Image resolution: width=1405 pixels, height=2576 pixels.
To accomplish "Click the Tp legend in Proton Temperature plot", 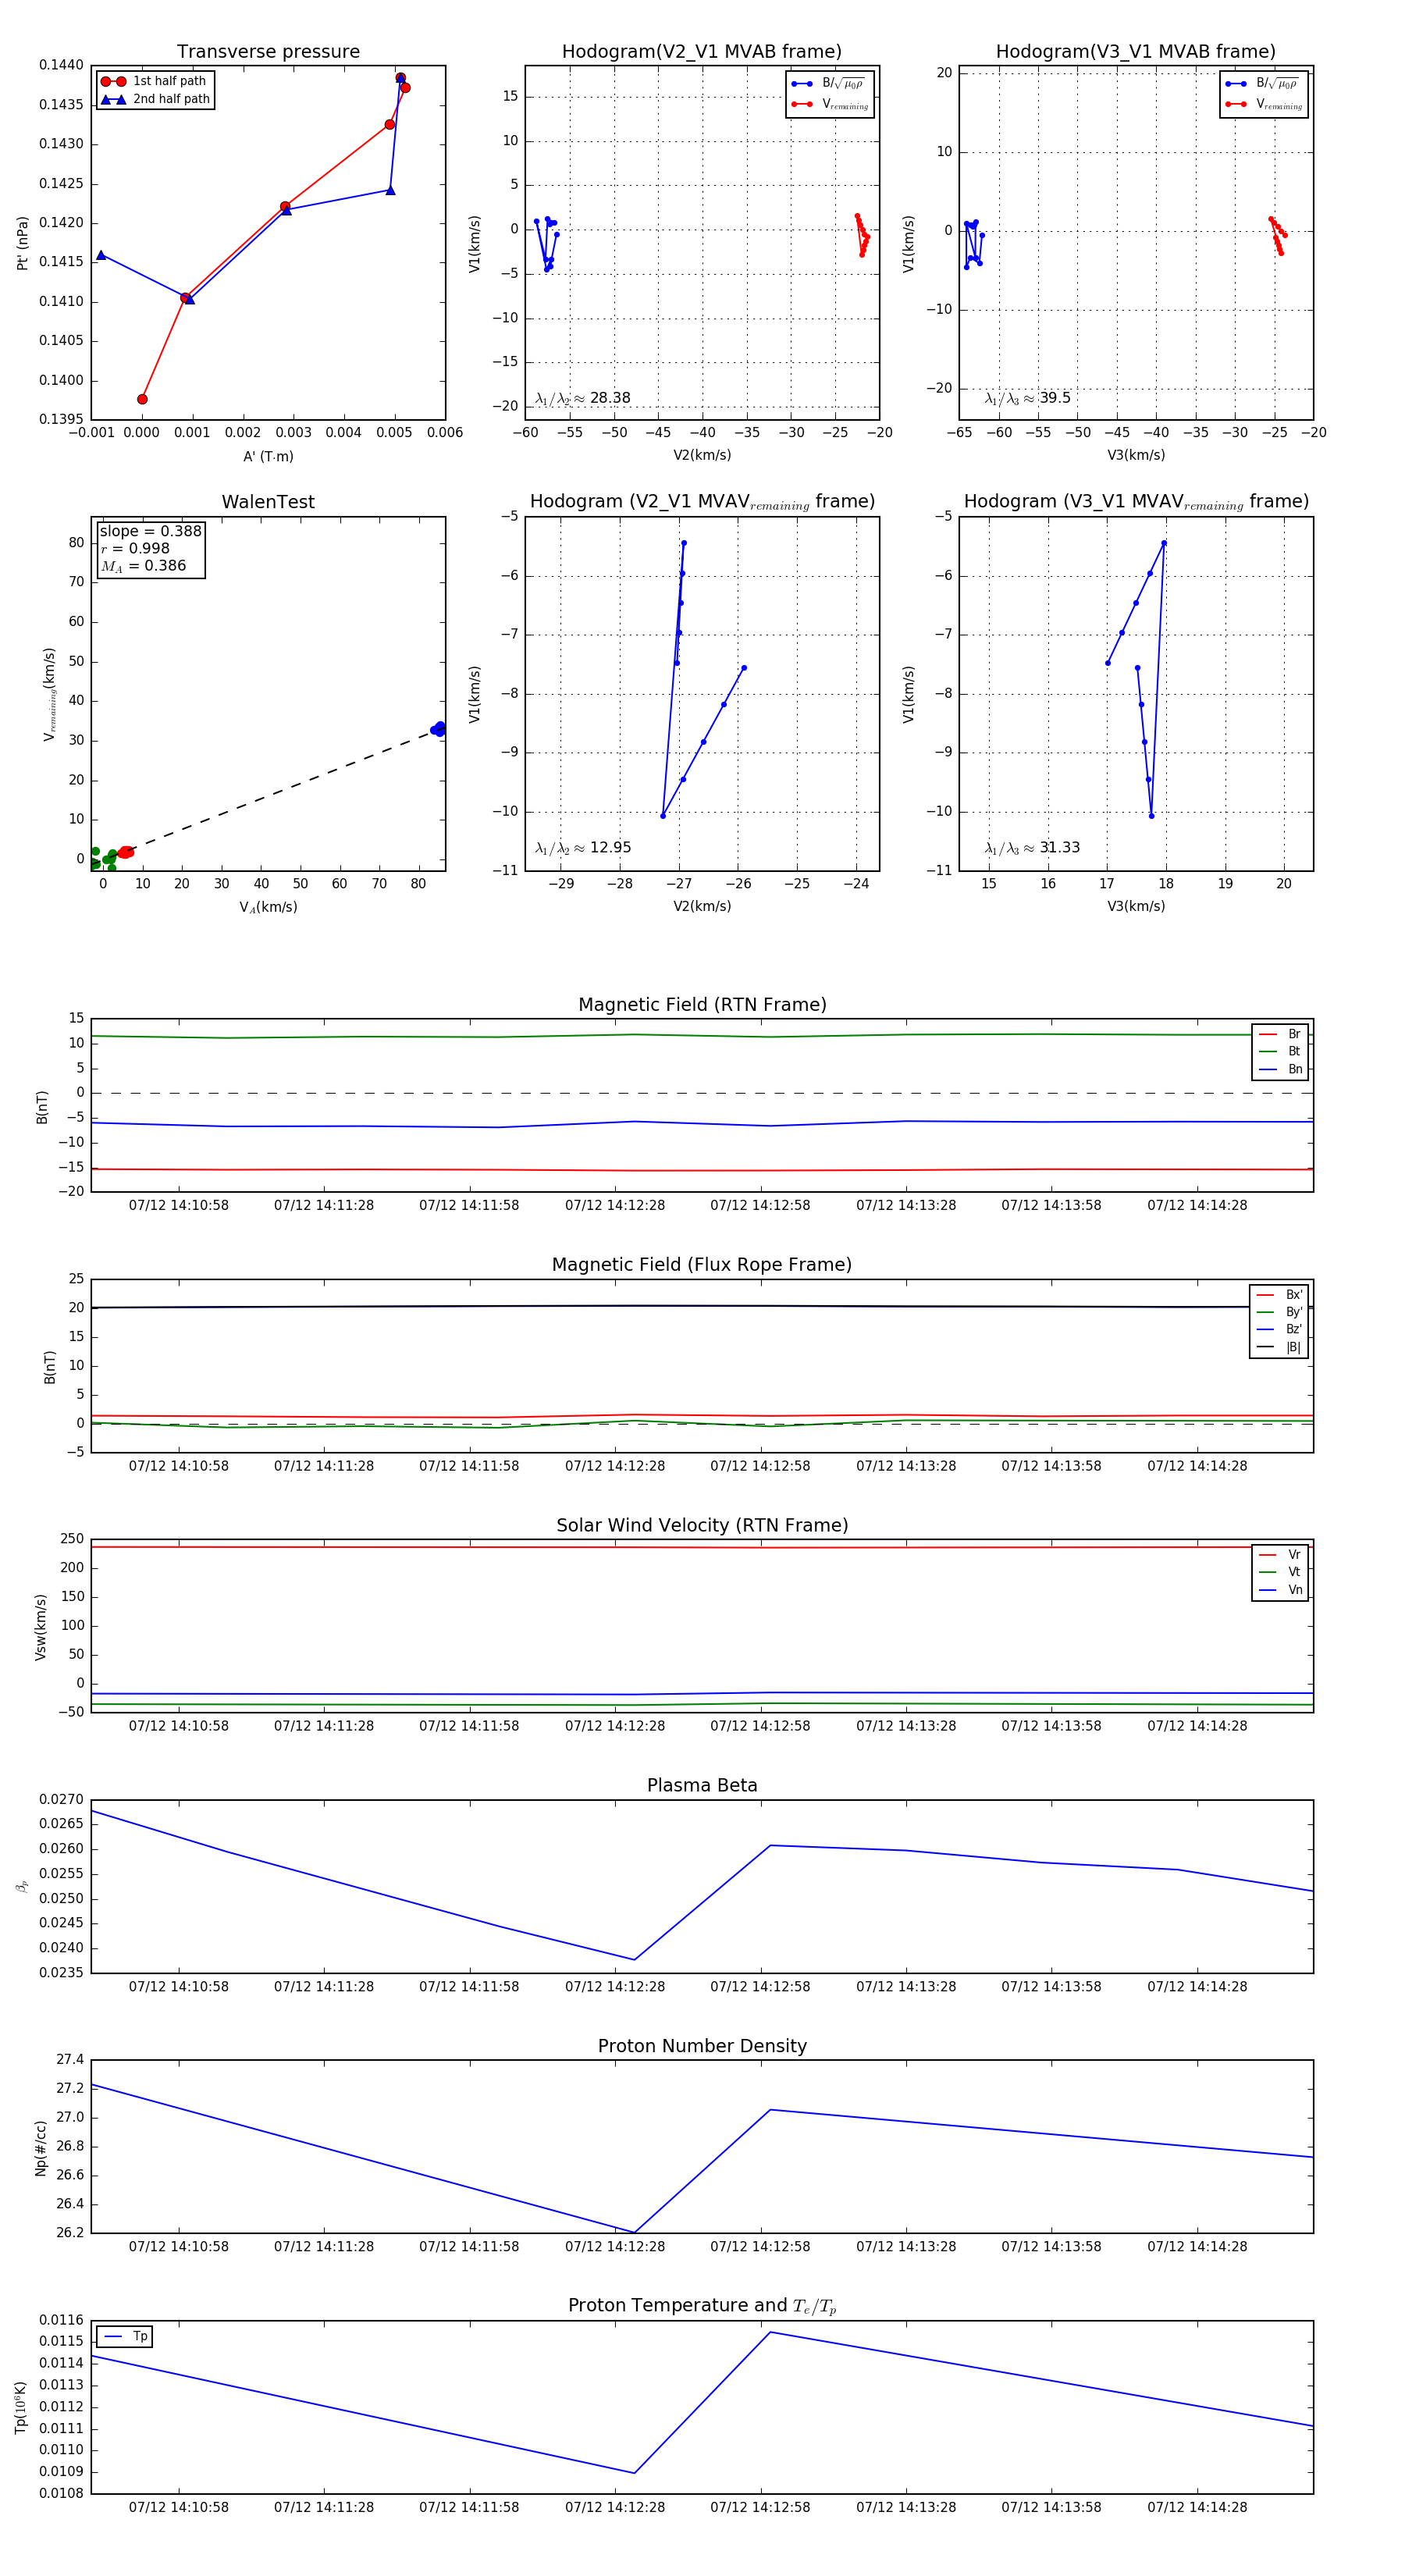I will pyautogui.click(x=125, y=2336).
